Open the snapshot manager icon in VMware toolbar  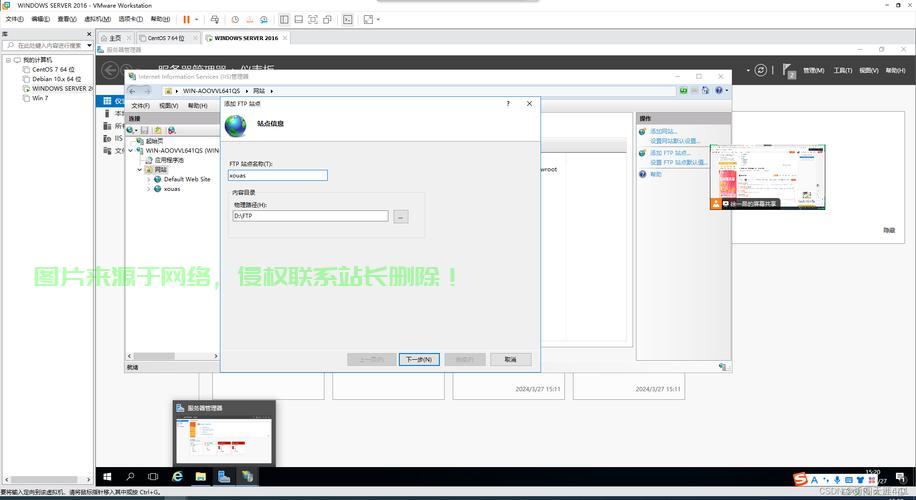(263, 19)
